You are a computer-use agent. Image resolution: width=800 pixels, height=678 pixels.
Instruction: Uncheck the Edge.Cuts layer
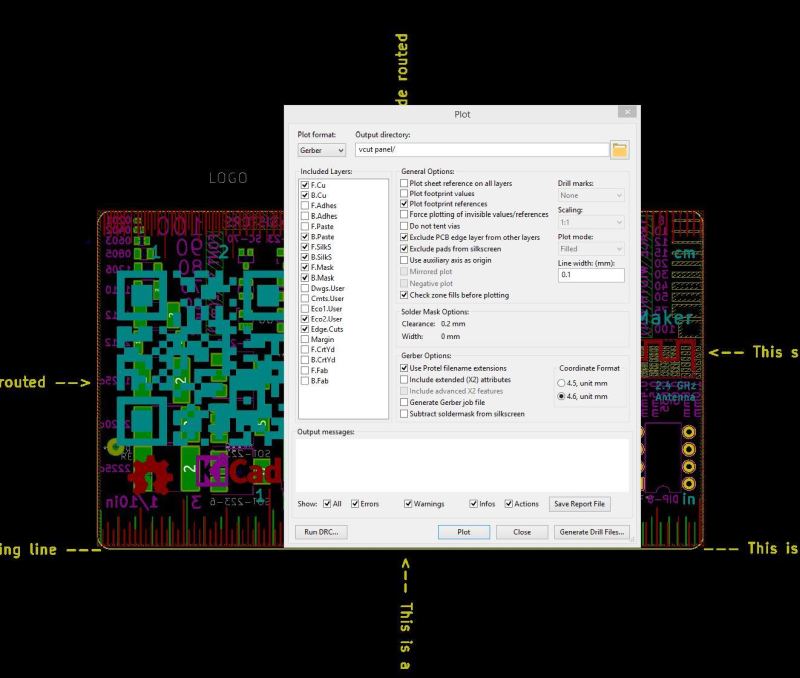pos(305,329)
